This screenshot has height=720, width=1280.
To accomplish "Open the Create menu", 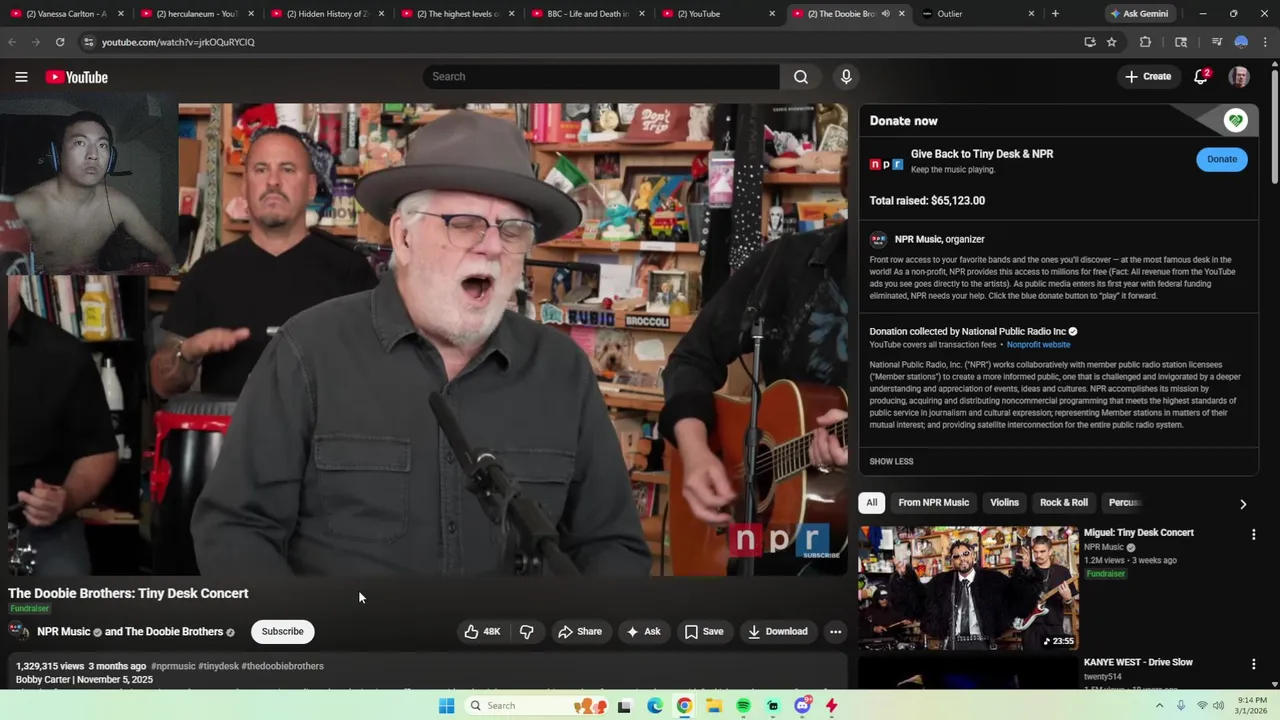I will pyautogui.click(x=1148, y=77).
